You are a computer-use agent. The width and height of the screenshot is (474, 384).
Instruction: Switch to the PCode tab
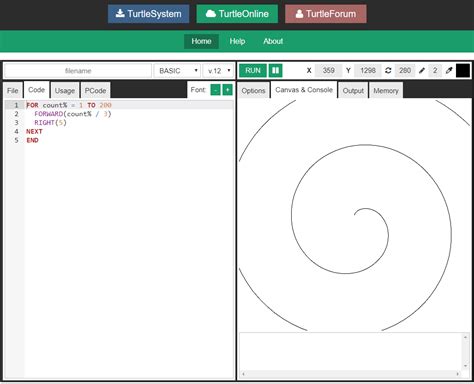tap(95, 91)
